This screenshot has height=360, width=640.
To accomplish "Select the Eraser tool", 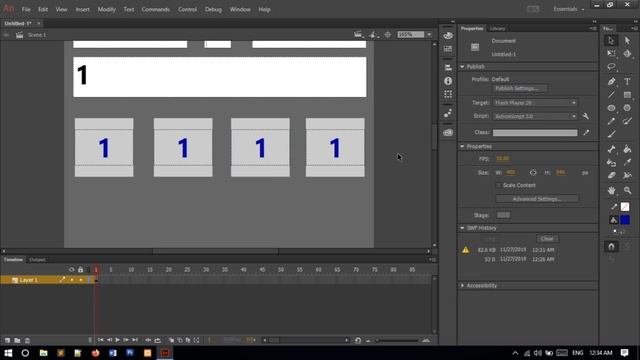I will tap(611, 176).
